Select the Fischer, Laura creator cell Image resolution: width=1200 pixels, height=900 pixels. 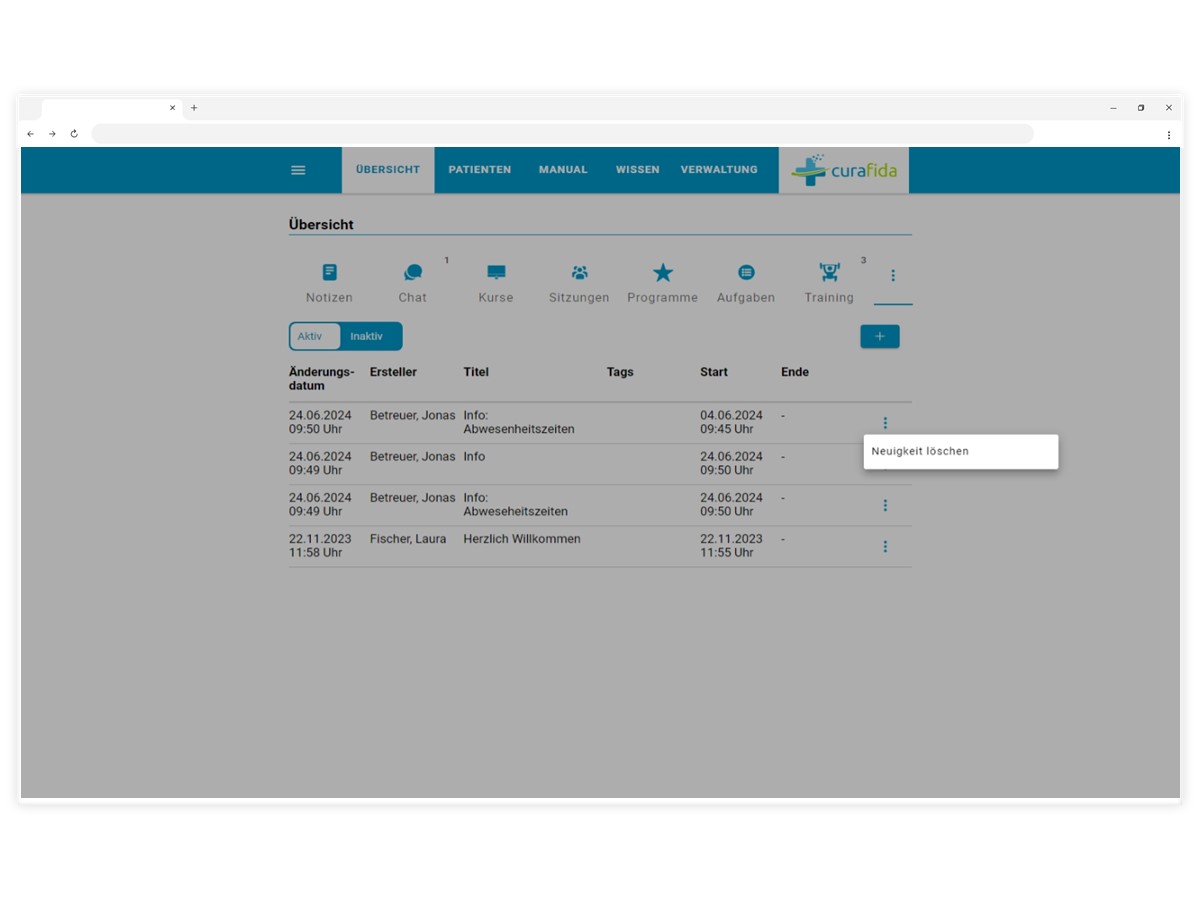(x=408, y=539)
